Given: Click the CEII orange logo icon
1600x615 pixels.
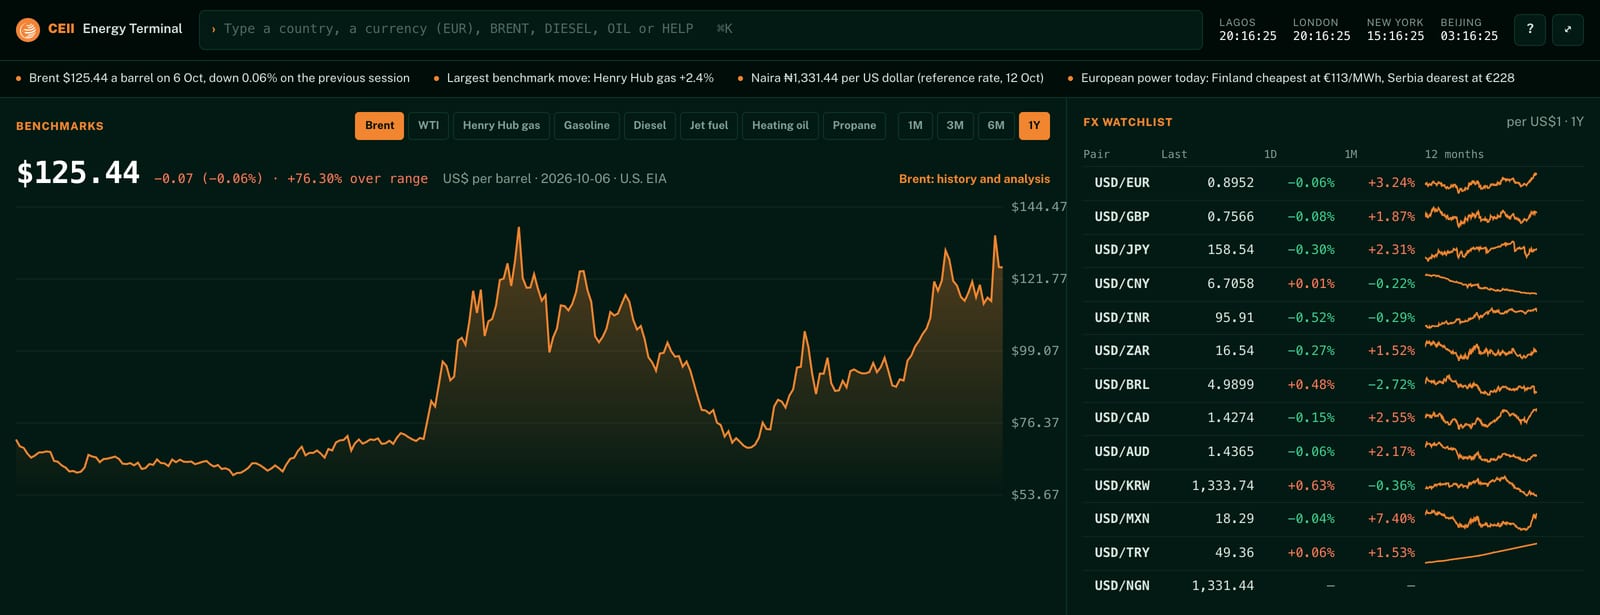Looking at the screenshot, I should [28, 30].
